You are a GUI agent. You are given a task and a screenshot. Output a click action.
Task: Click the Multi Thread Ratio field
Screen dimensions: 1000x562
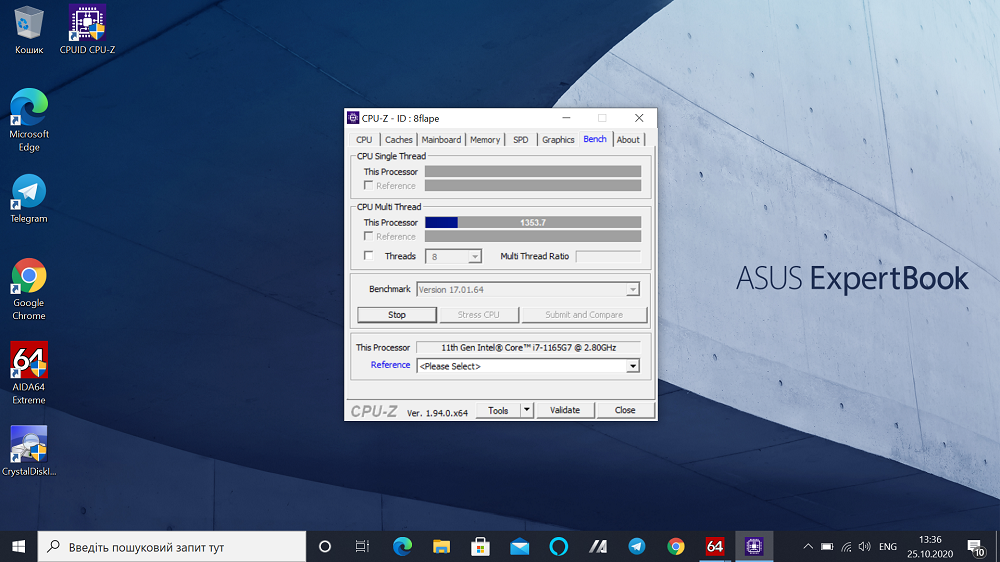608,256
